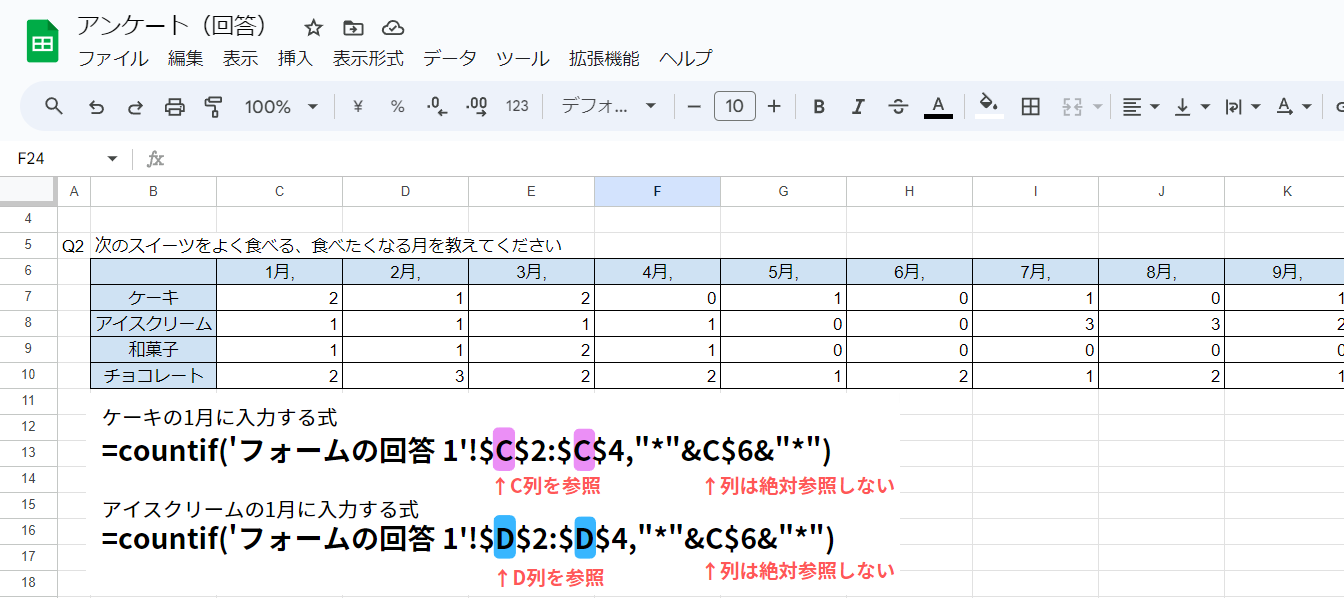Click the undo arrow icon

tap(96, 106)
